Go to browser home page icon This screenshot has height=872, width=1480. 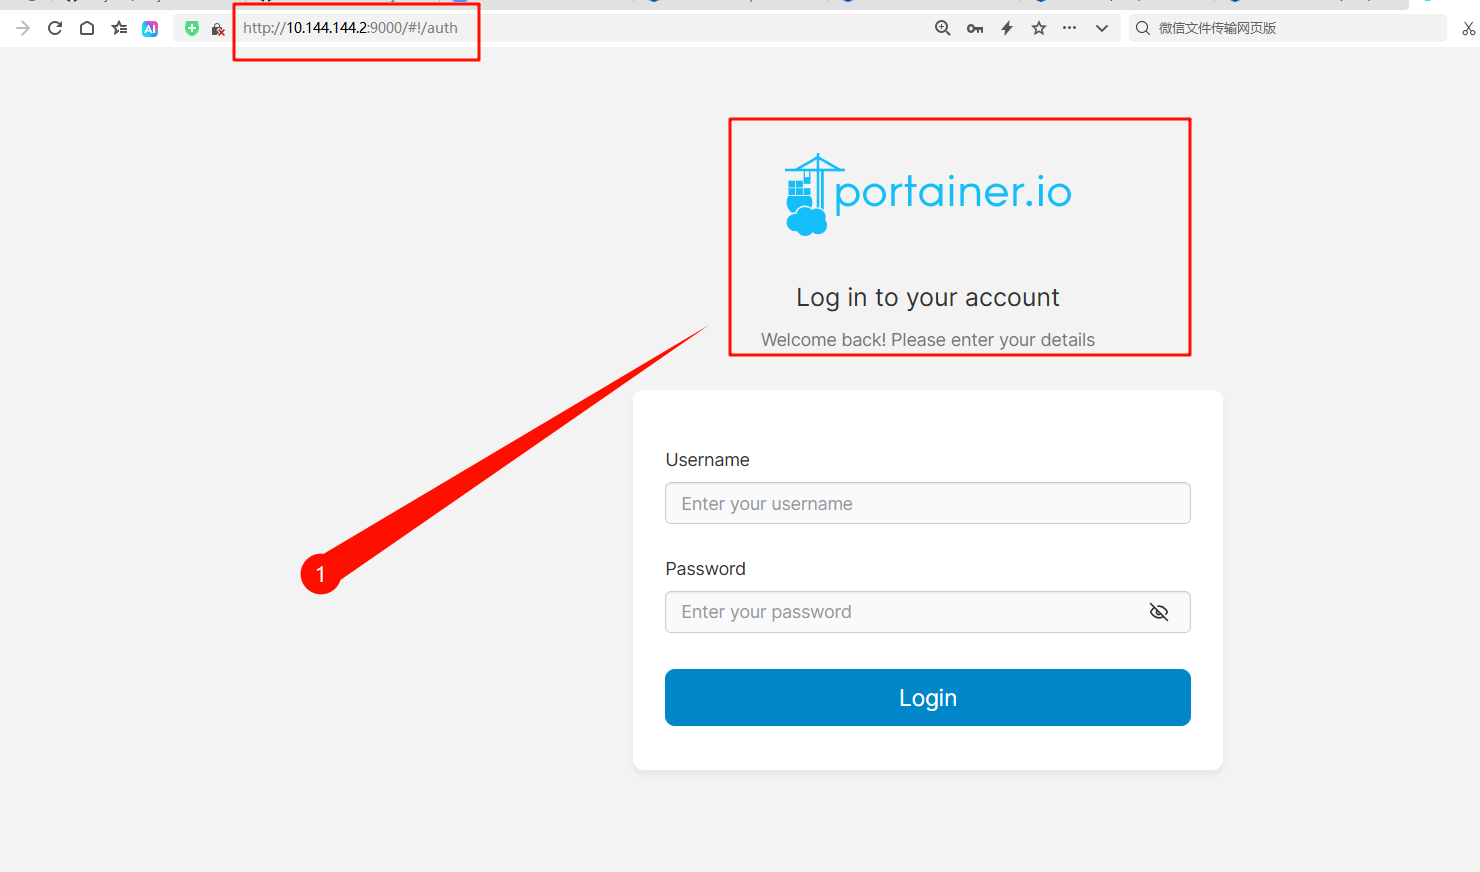(x=87, y=28)
